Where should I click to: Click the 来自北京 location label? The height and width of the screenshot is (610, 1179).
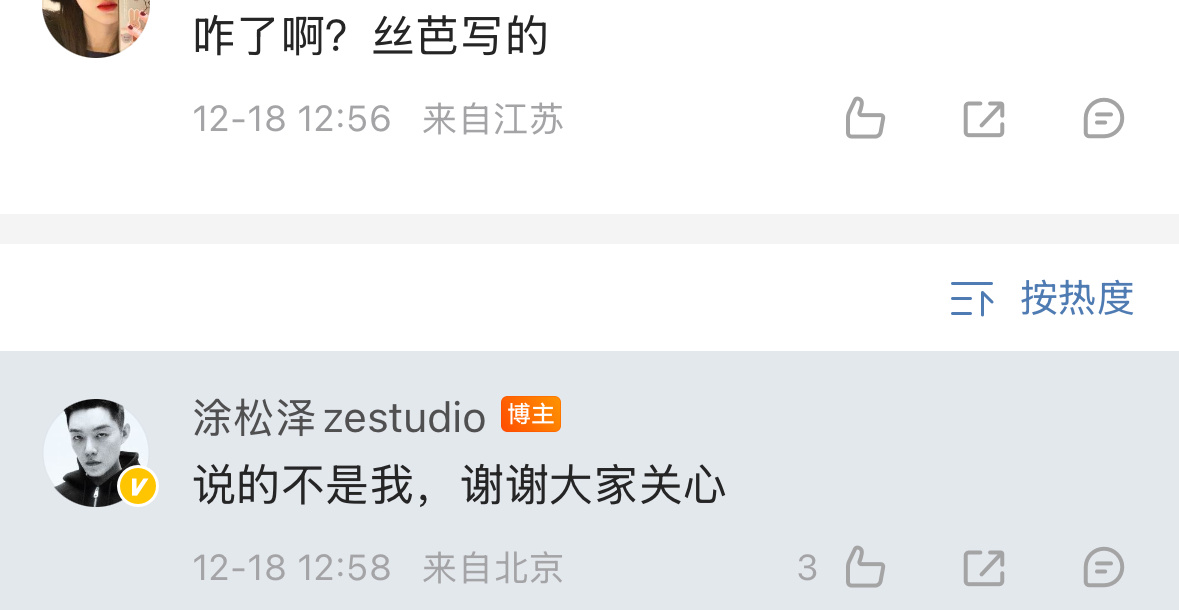pyautogui.click(x=493, y=568)
